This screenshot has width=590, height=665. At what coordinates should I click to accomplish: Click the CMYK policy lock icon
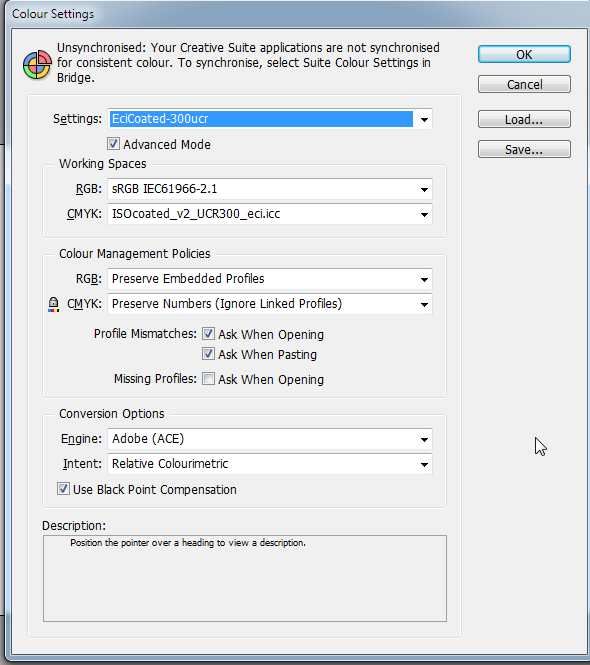(x=53, y=305)
